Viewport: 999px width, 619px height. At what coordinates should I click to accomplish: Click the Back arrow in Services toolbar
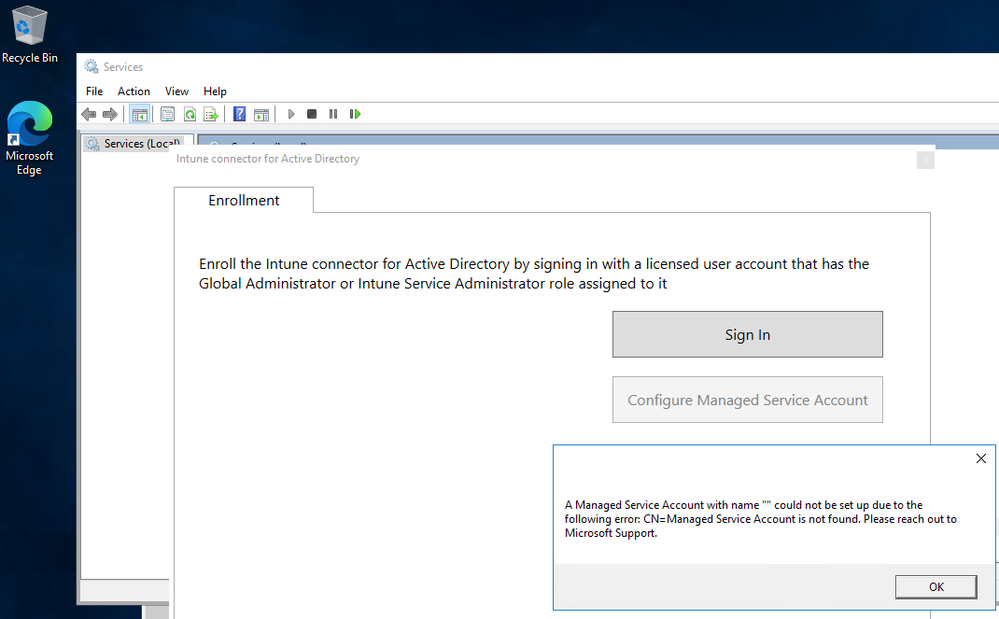click(x=89, y=114)
